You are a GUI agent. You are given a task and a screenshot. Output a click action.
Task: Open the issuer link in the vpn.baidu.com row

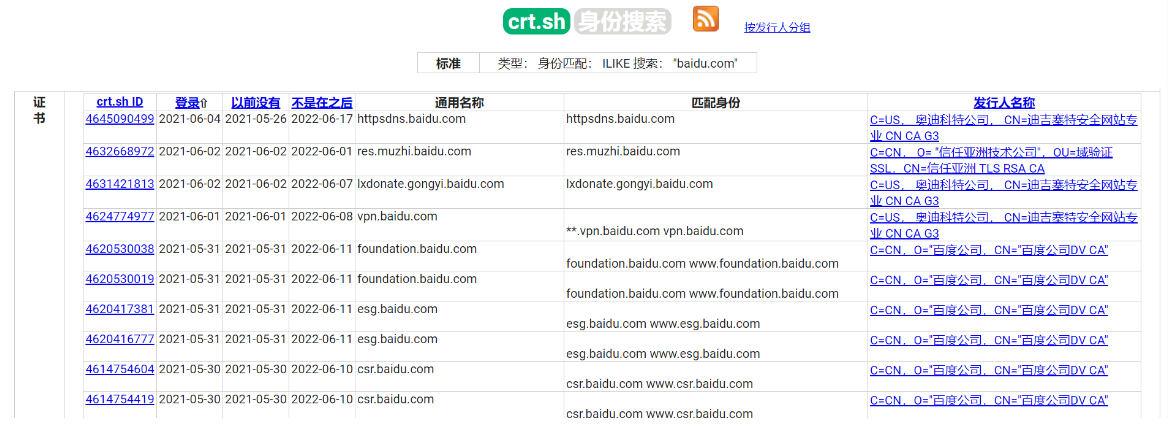pyautogui.click(x=1003, y=226)
